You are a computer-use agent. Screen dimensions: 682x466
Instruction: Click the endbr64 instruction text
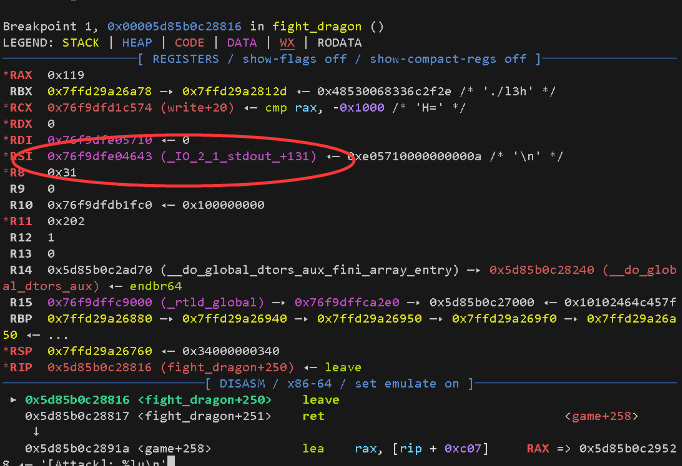156,286
